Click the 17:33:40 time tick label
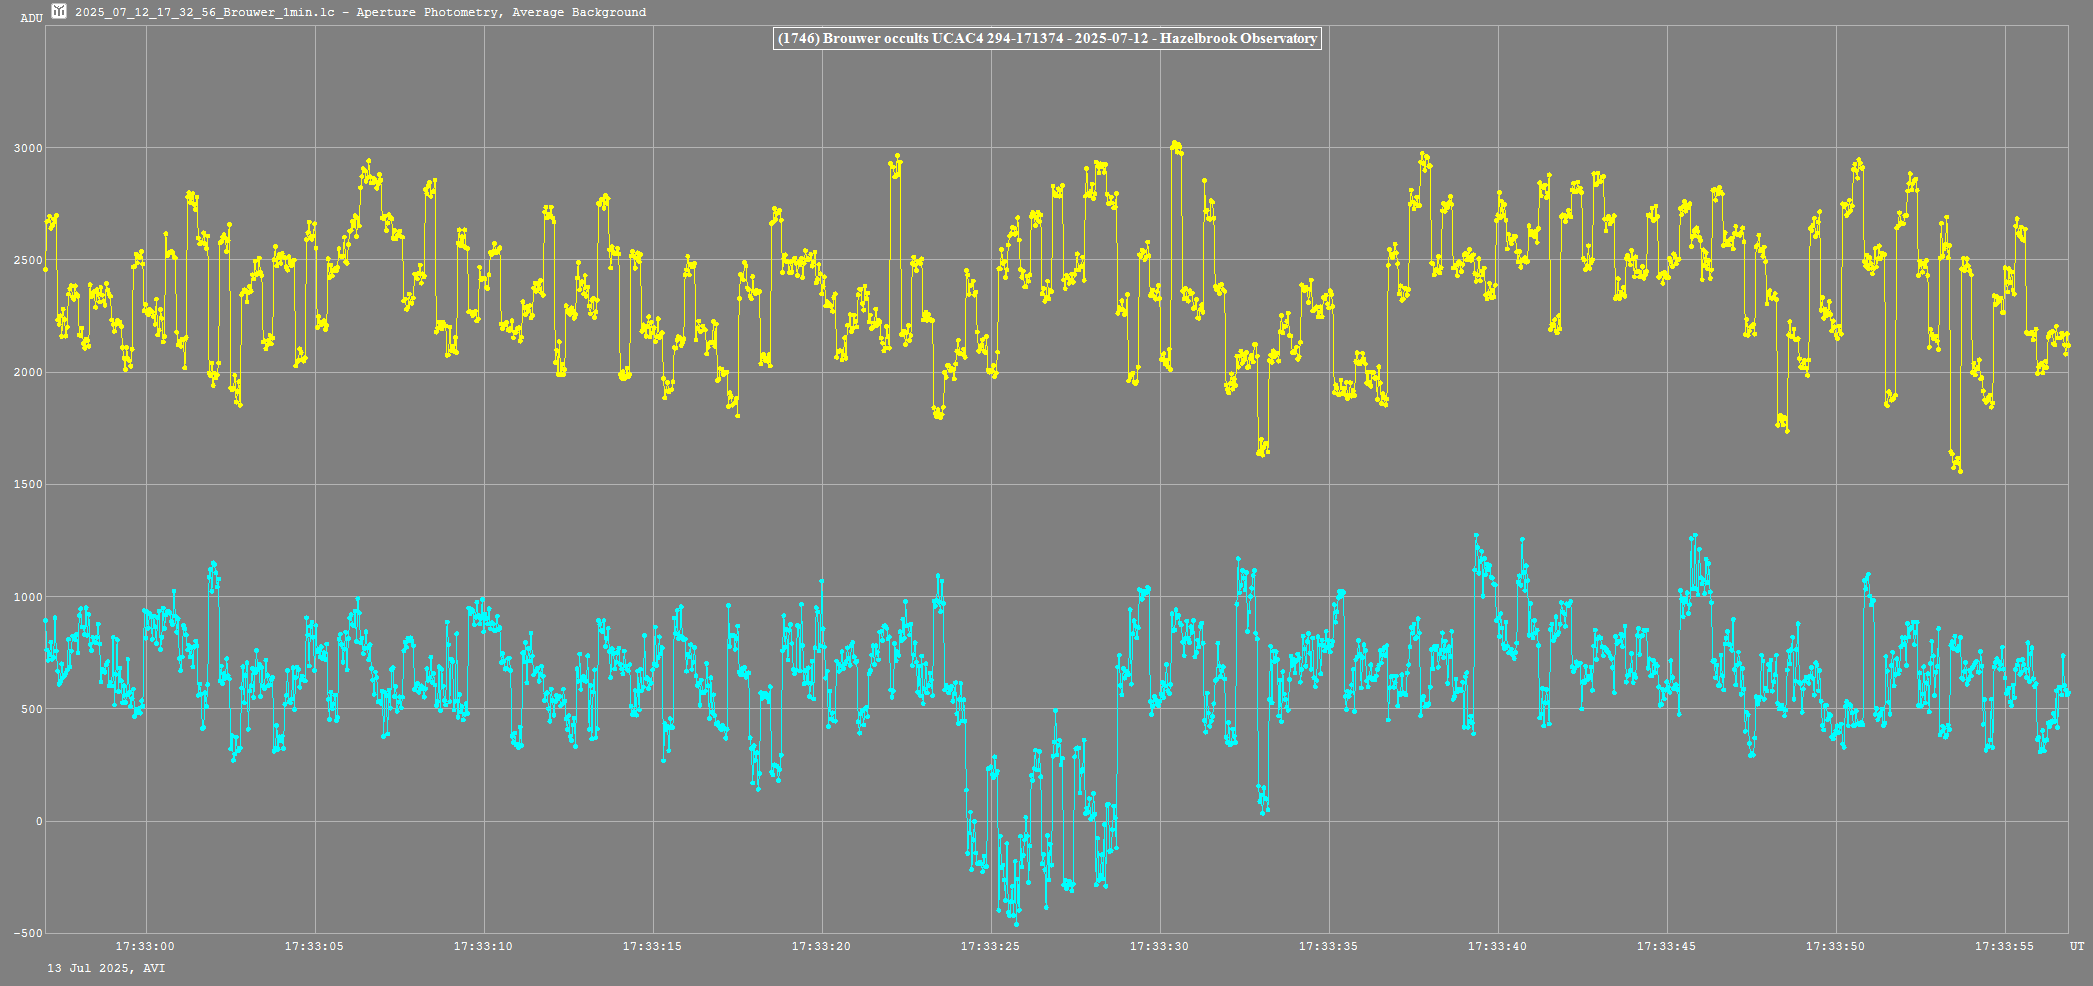 click(x=1497, y=946)
